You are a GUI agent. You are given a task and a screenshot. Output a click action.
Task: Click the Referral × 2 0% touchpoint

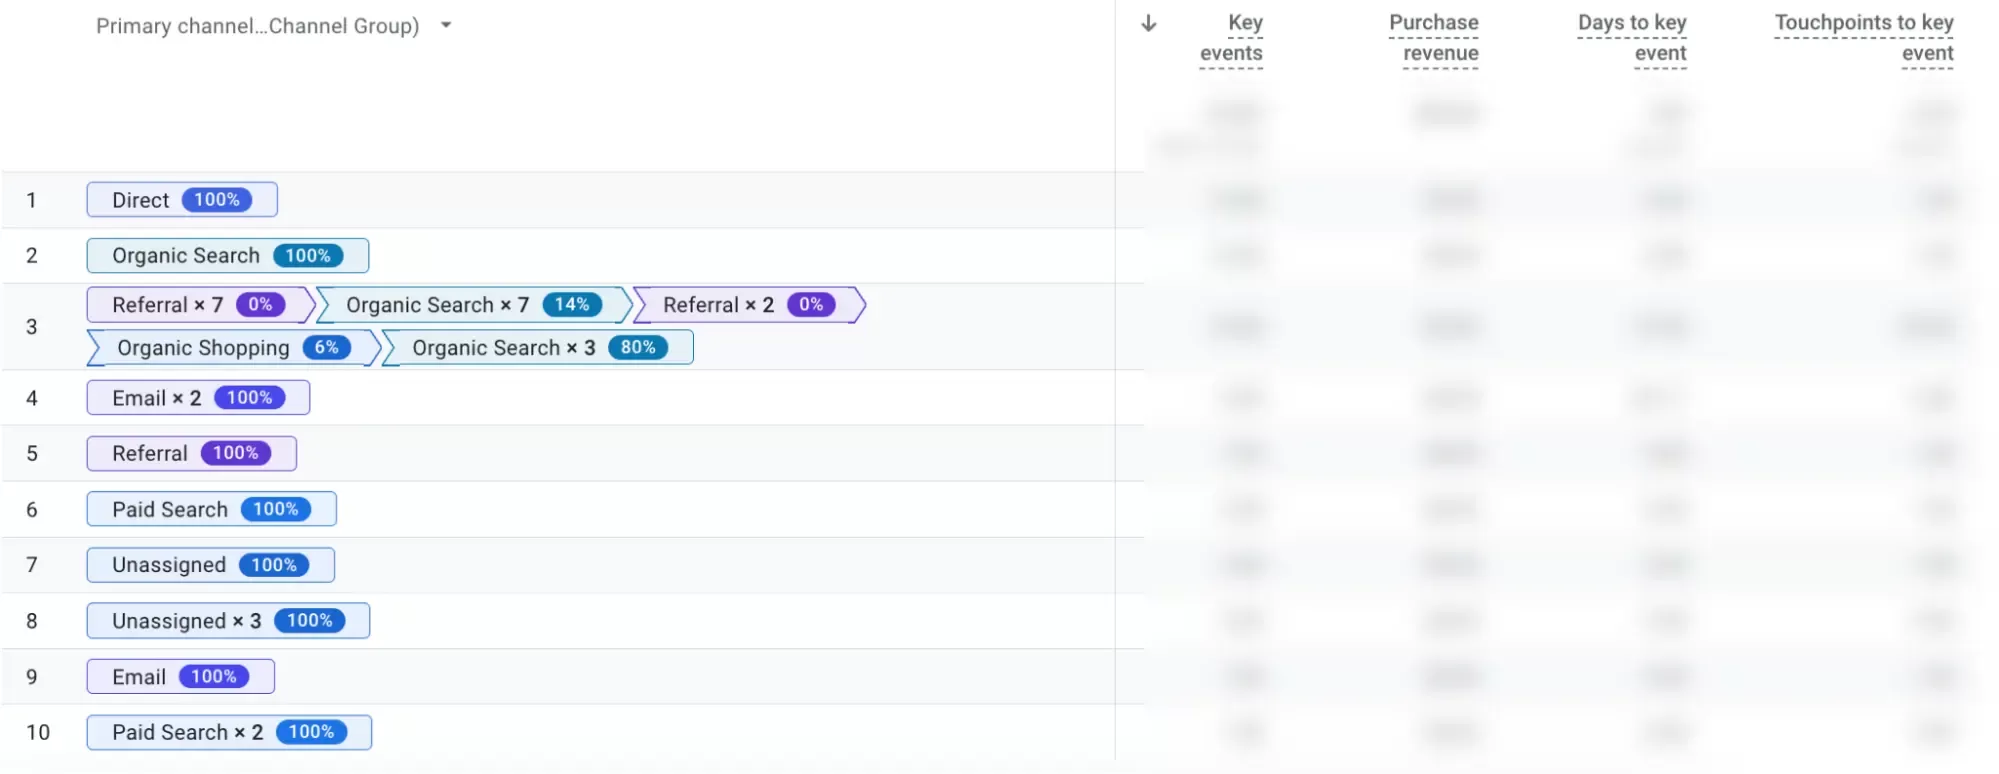pos(749,305)
